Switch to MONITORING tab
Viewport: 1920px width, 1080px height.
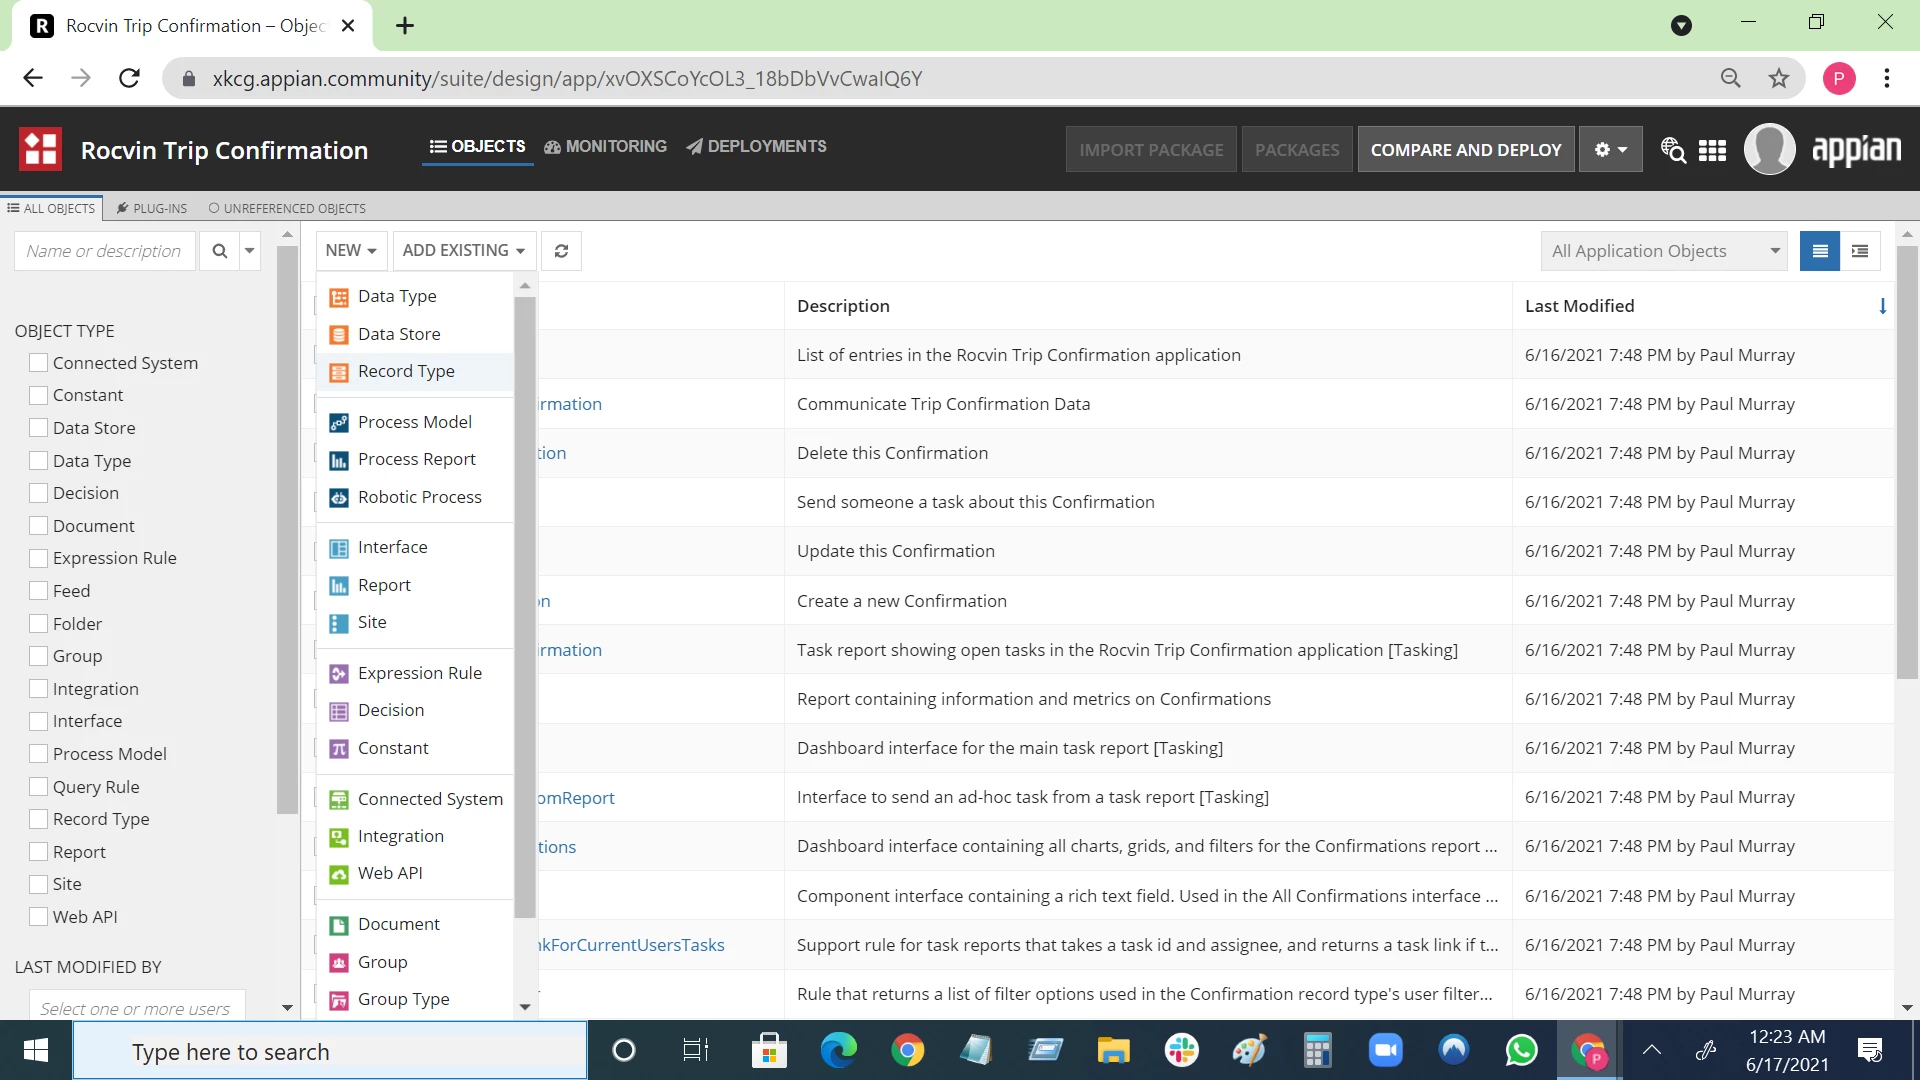click(x=605, y=147)
